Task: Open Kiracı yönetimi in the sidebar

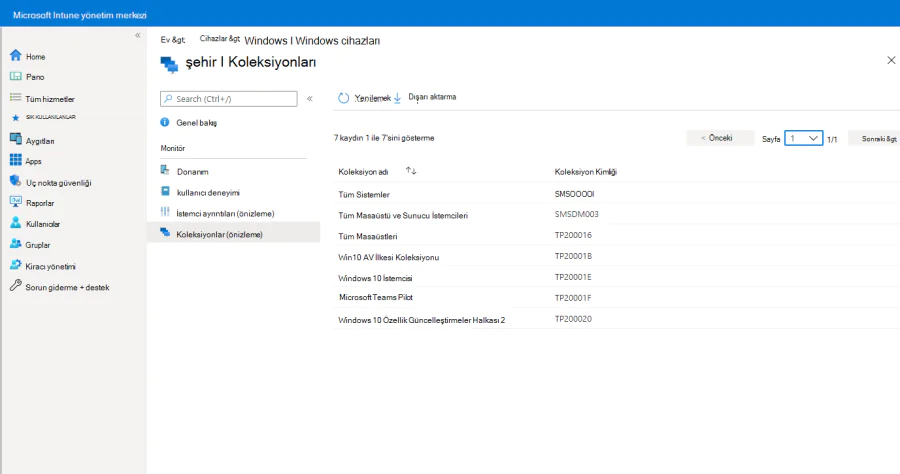Action: (x=51, y=267)
